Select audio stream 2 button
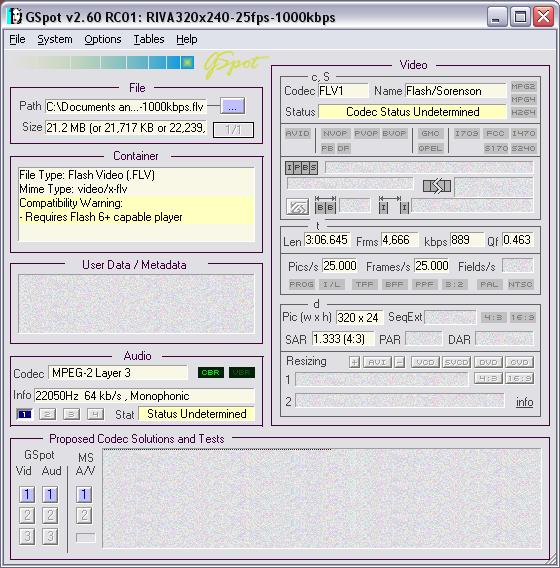Image resolution: width=560 pixels, height=568 pixels. tap(47, 414)
